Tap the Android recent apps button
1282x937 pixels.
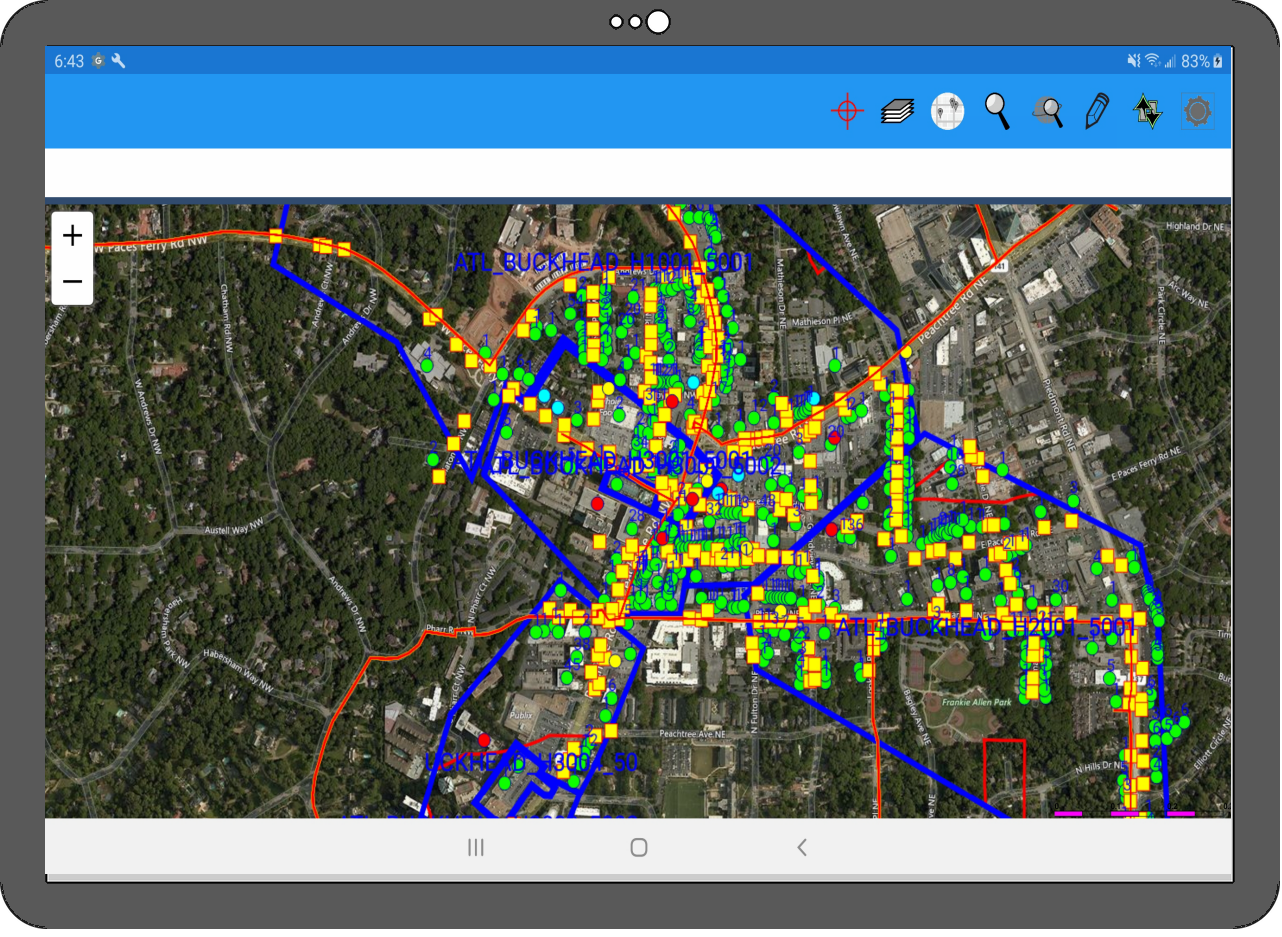click(476, 848)
